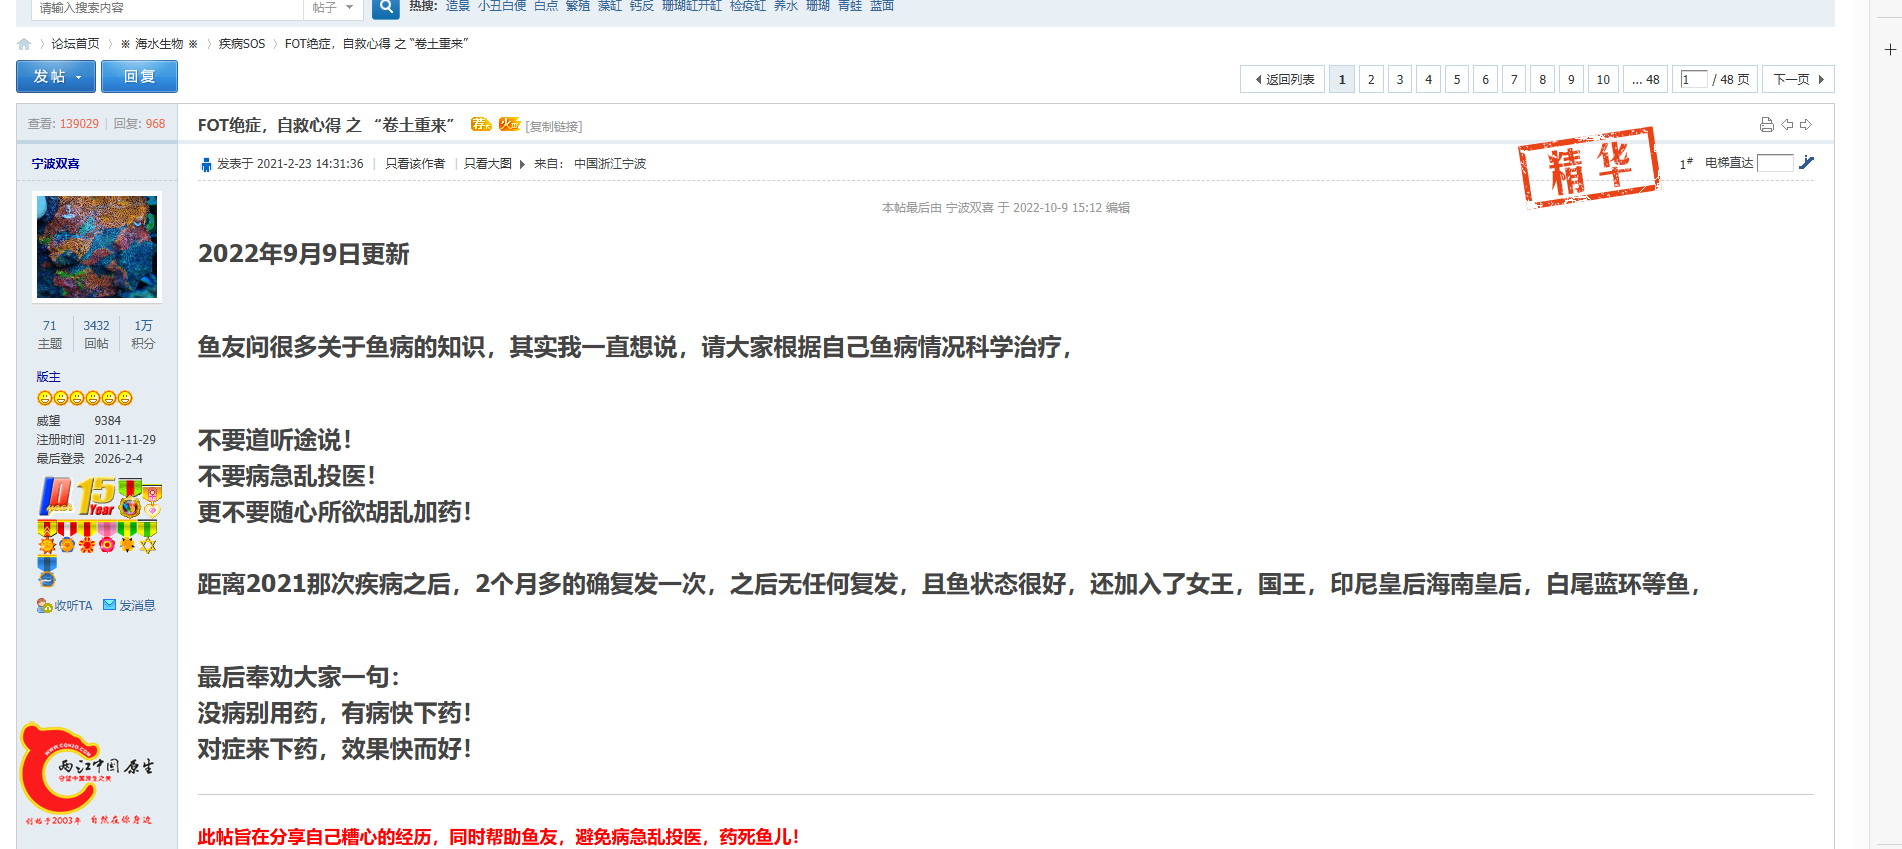1902x849 pixels.
Task: Click 下一页 next page button
Action: click(x=1798, y=79)
